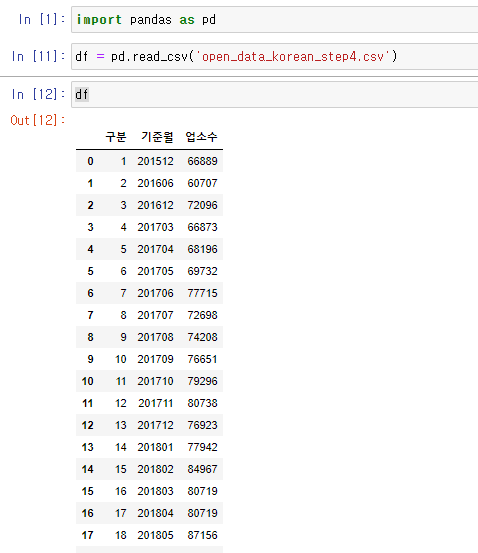The height and width of the screenshot is (553, 478).
Task: Click the cell 201704
Action: click(156, 249)
